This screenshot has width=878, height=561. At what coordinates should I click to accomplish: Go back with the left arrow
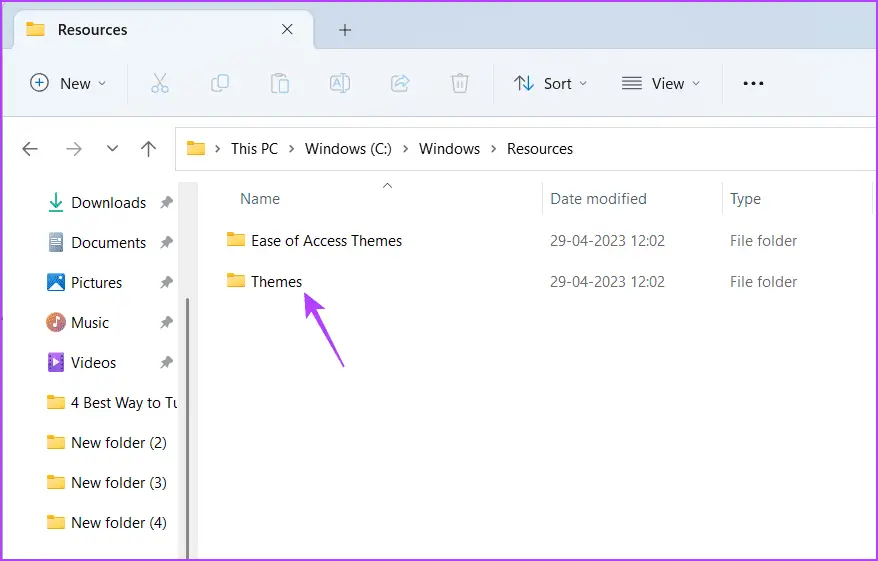pyautogui.click(x=30, y=149)
